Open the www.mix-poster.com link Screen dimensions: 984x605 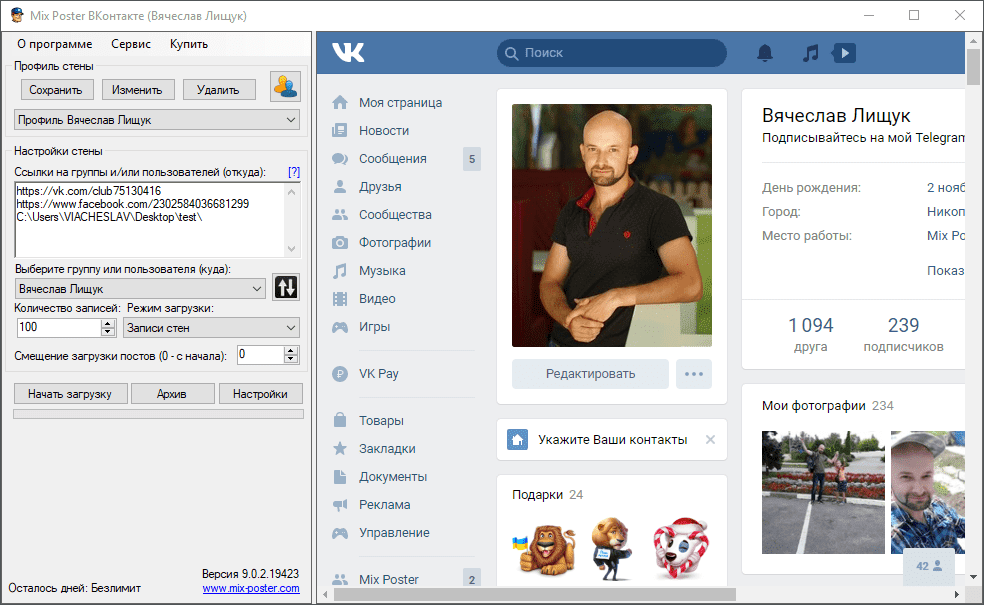(x=251, y=588)
